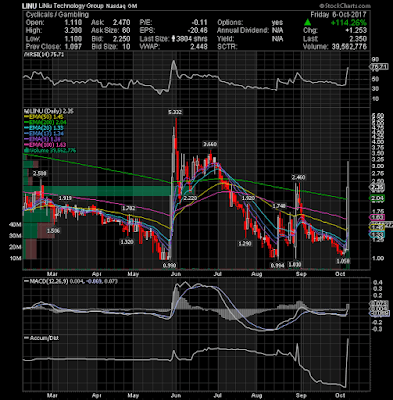Click the RSI(14) indicator label
This screenshot has height=400, width=393.
(36, 55)
